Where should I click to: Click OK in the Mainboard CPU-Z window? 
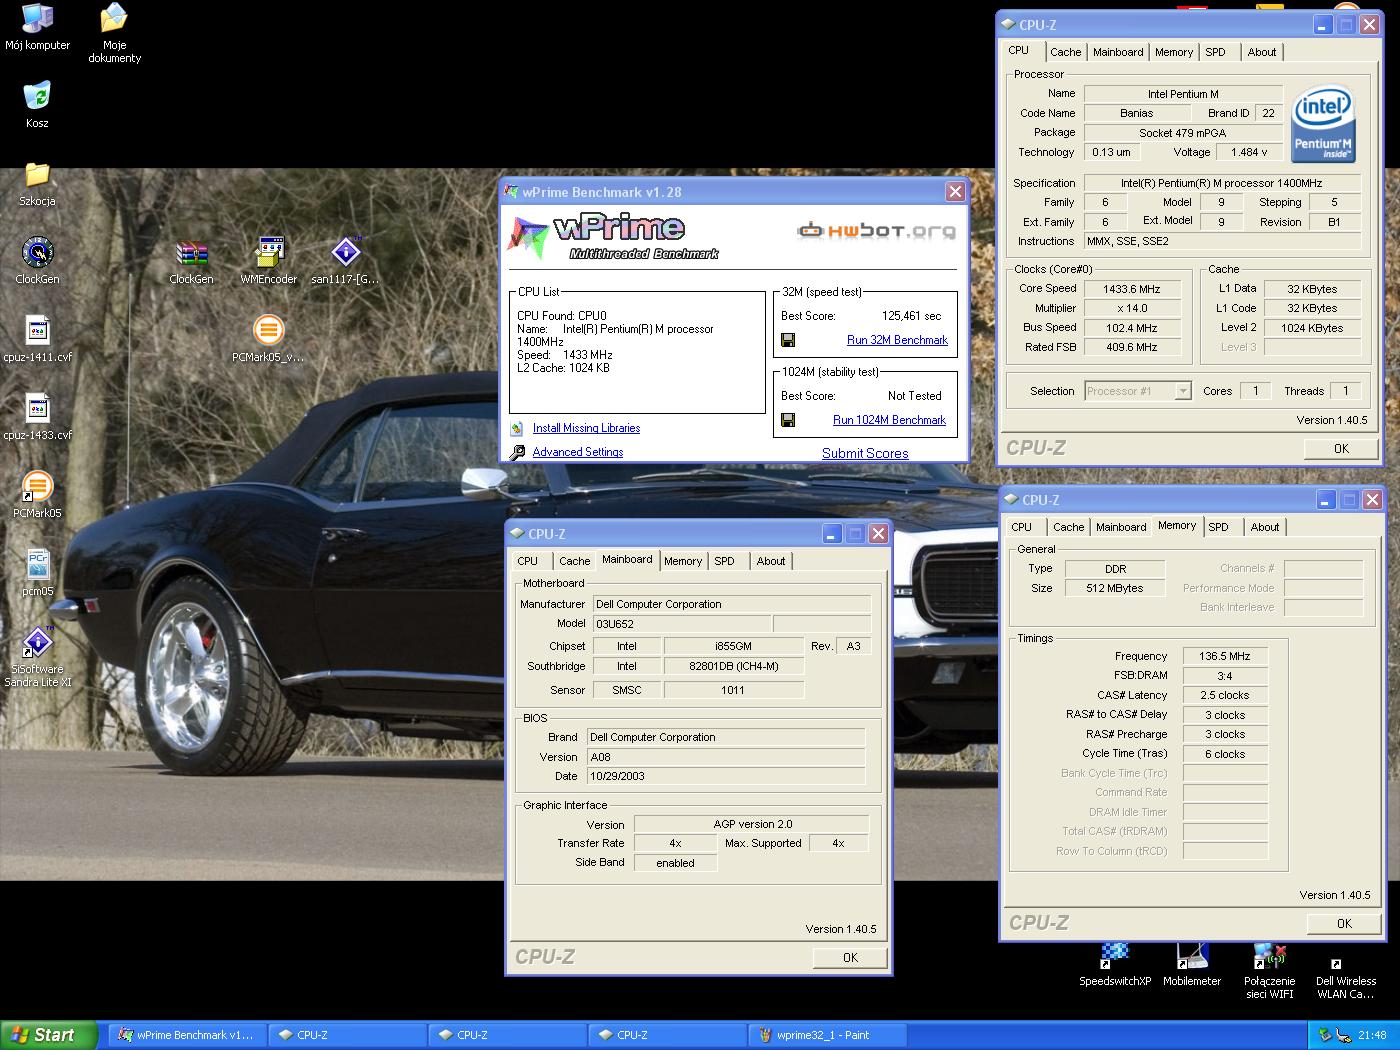pos(850,958)
